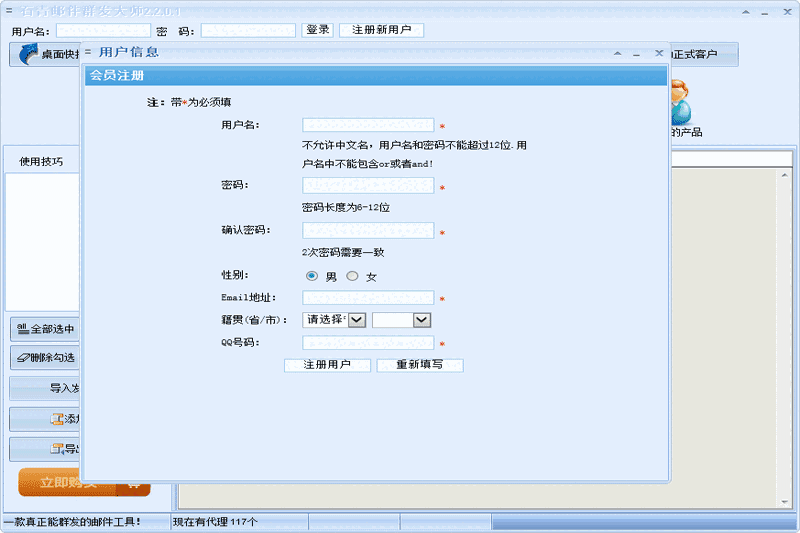
Task: Roll up the 用户信息 dialog with the arrow
Action: click(x=617, y=53)
